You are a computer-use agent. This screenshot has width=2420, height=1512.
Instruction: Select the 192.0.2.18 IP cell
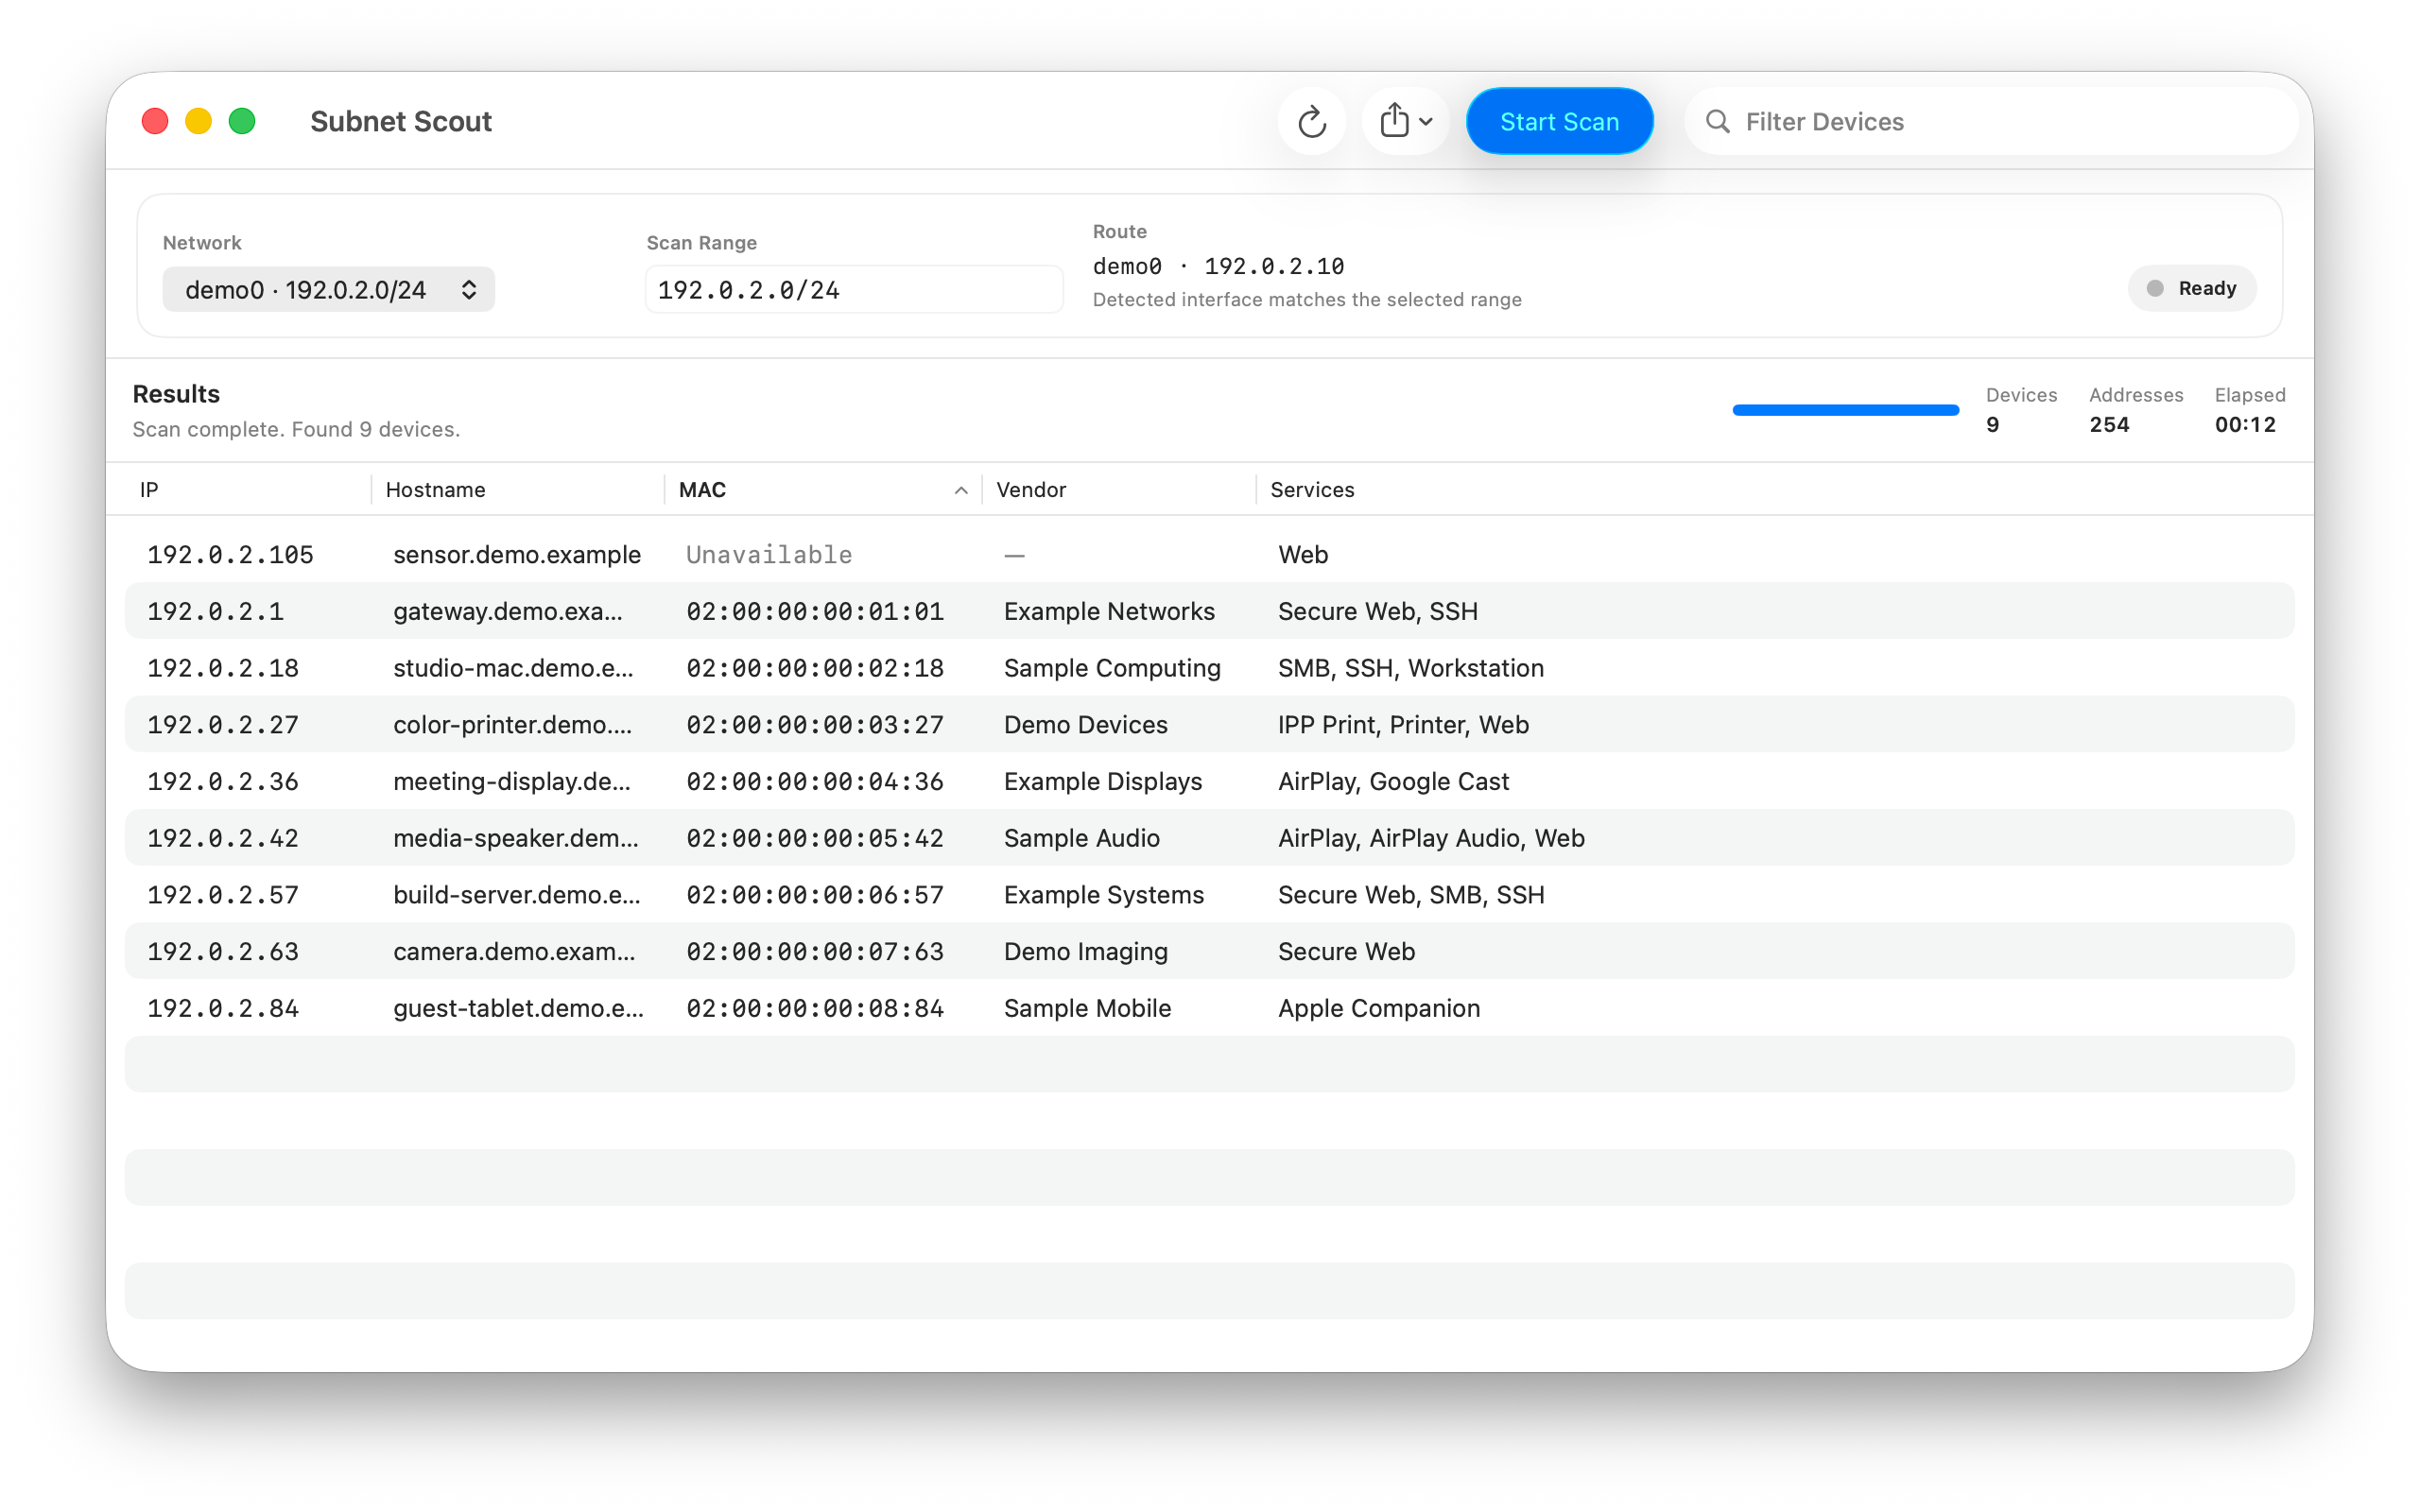223,668
